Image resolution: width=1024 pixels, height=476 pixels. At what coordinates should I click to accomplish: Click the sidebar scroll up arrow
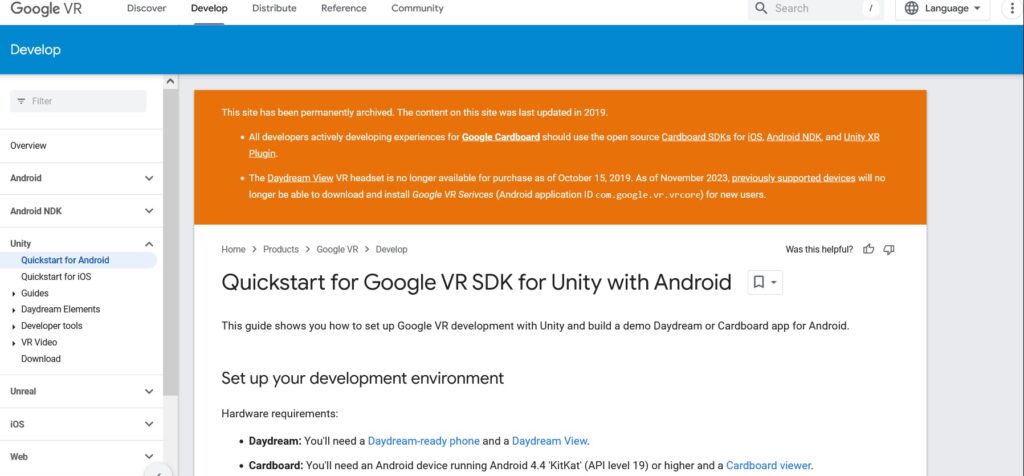click(x=170, y=82)
